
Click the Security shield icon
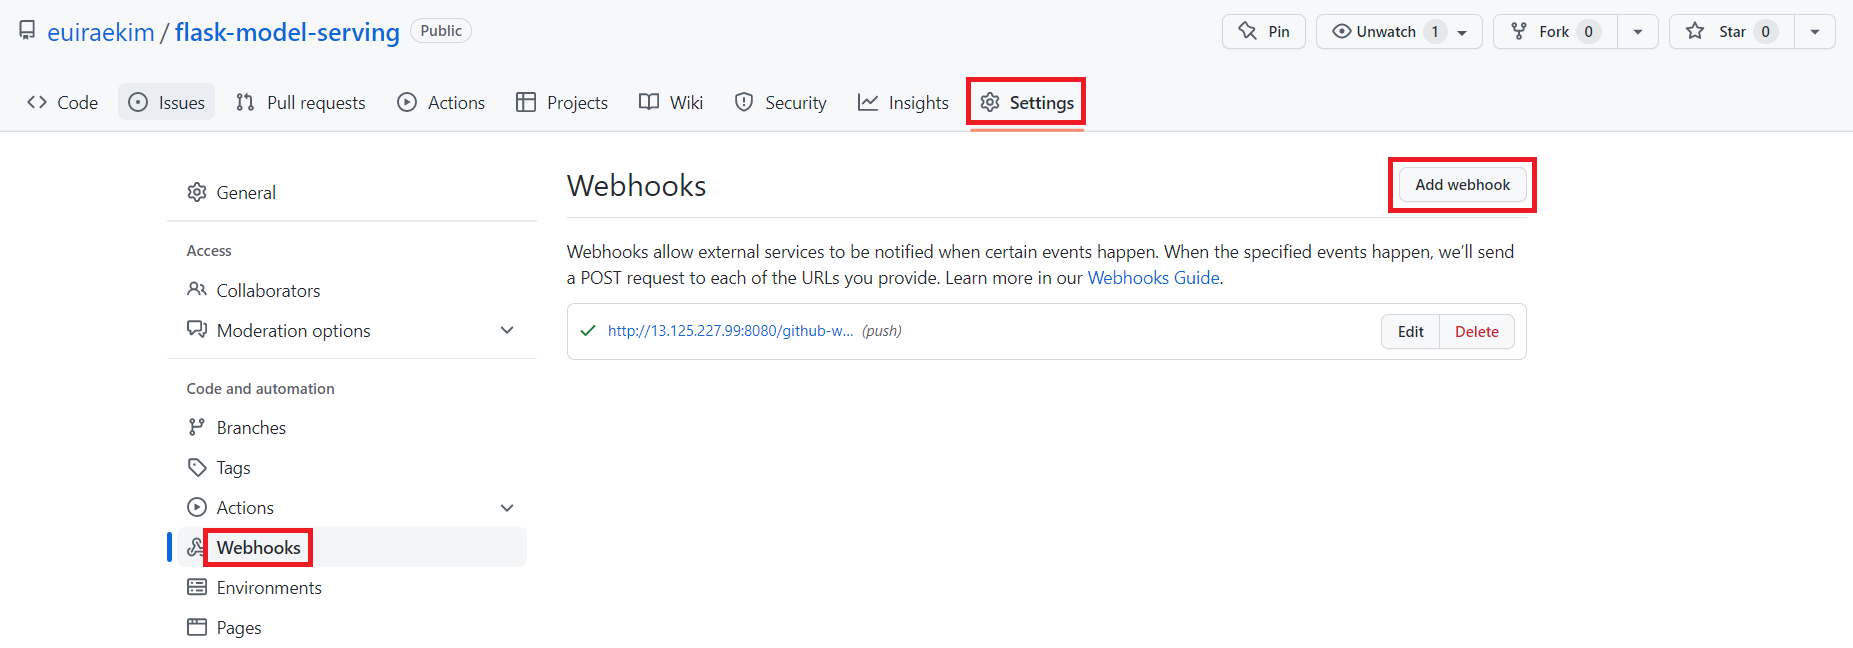click(744, 102)
